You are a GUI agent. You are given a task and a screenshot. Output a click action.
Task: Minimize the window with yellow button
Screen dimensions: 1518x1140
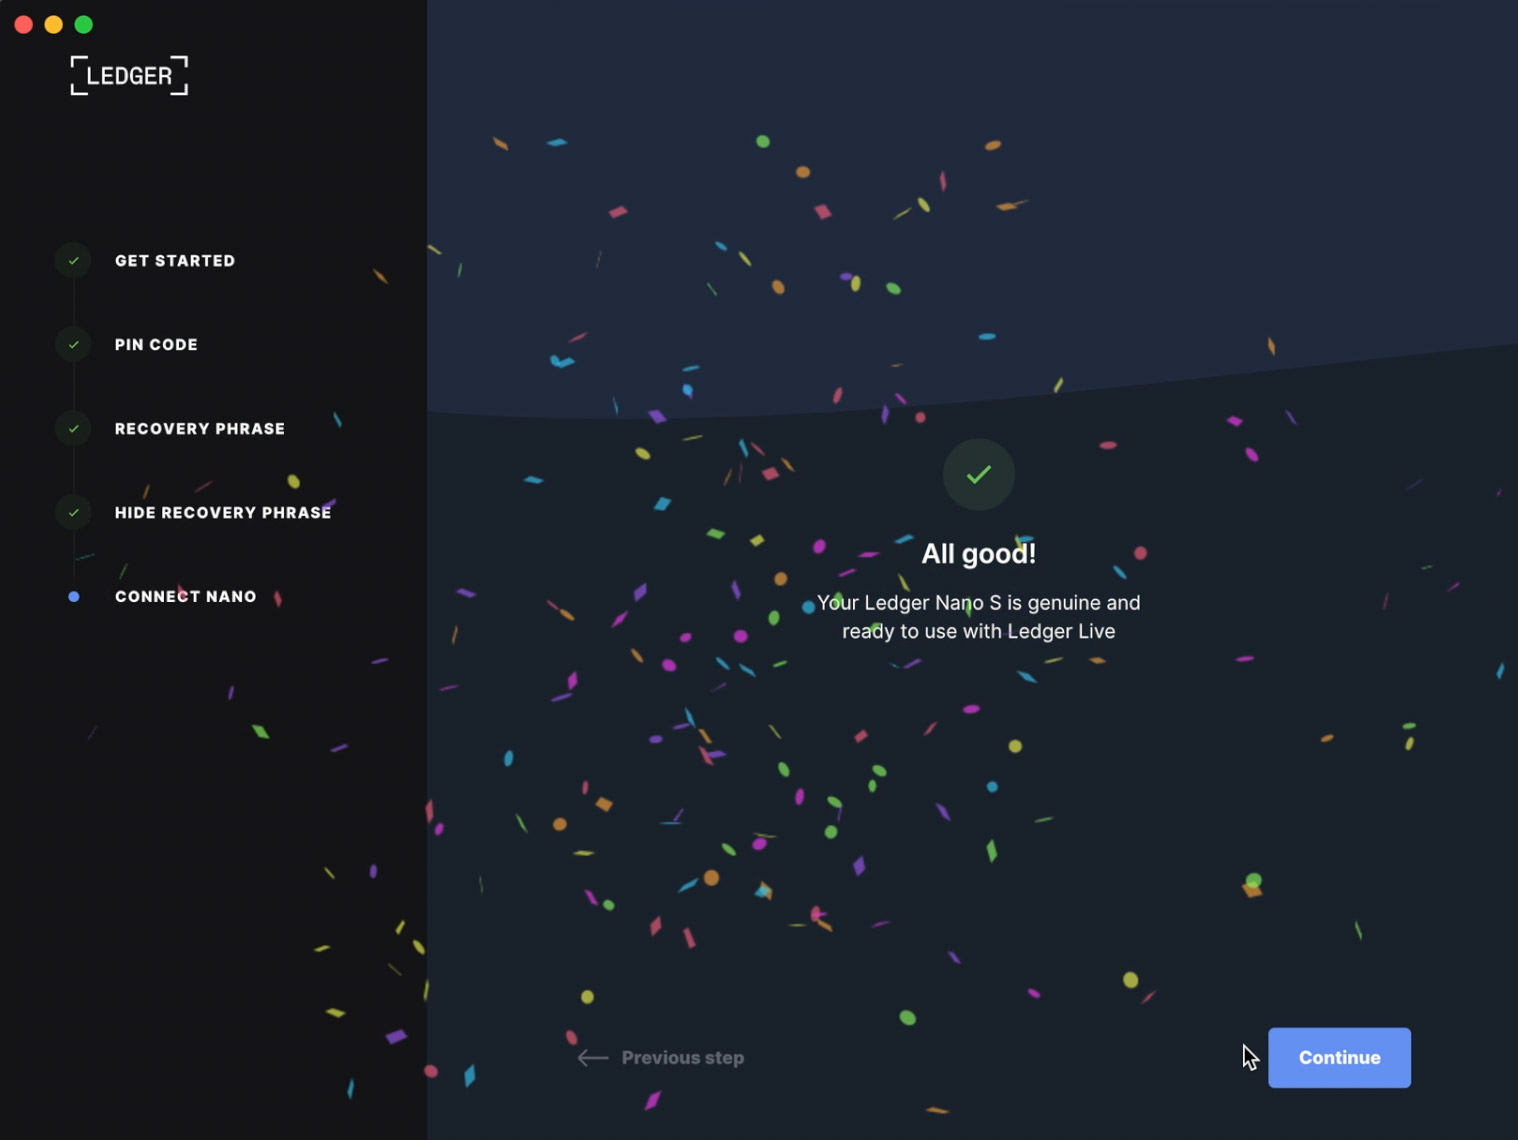tap(54, 24)
